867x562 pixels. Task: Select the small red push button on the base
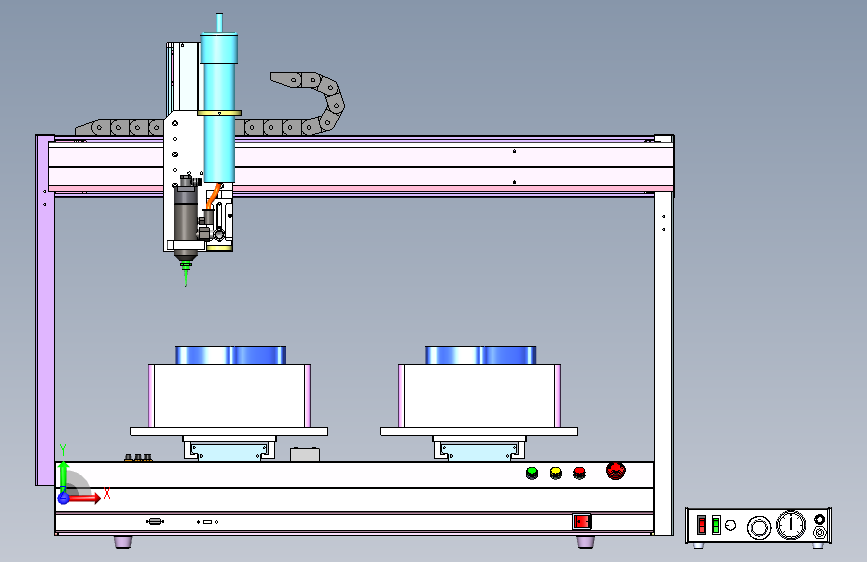(x=579, y=473)
